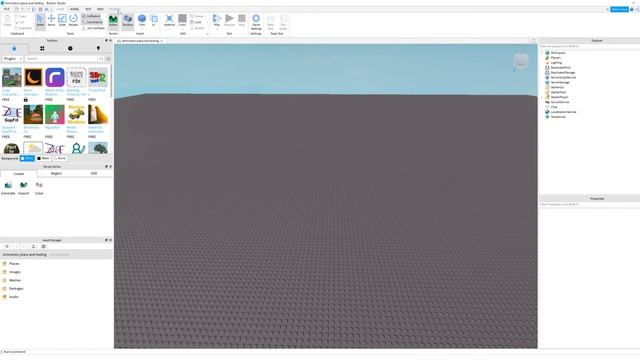Image resolution: width=640 pixels, height=360 pixels.
Task: Open Terrain Editor Region tab
Action: tap(56, 173)
